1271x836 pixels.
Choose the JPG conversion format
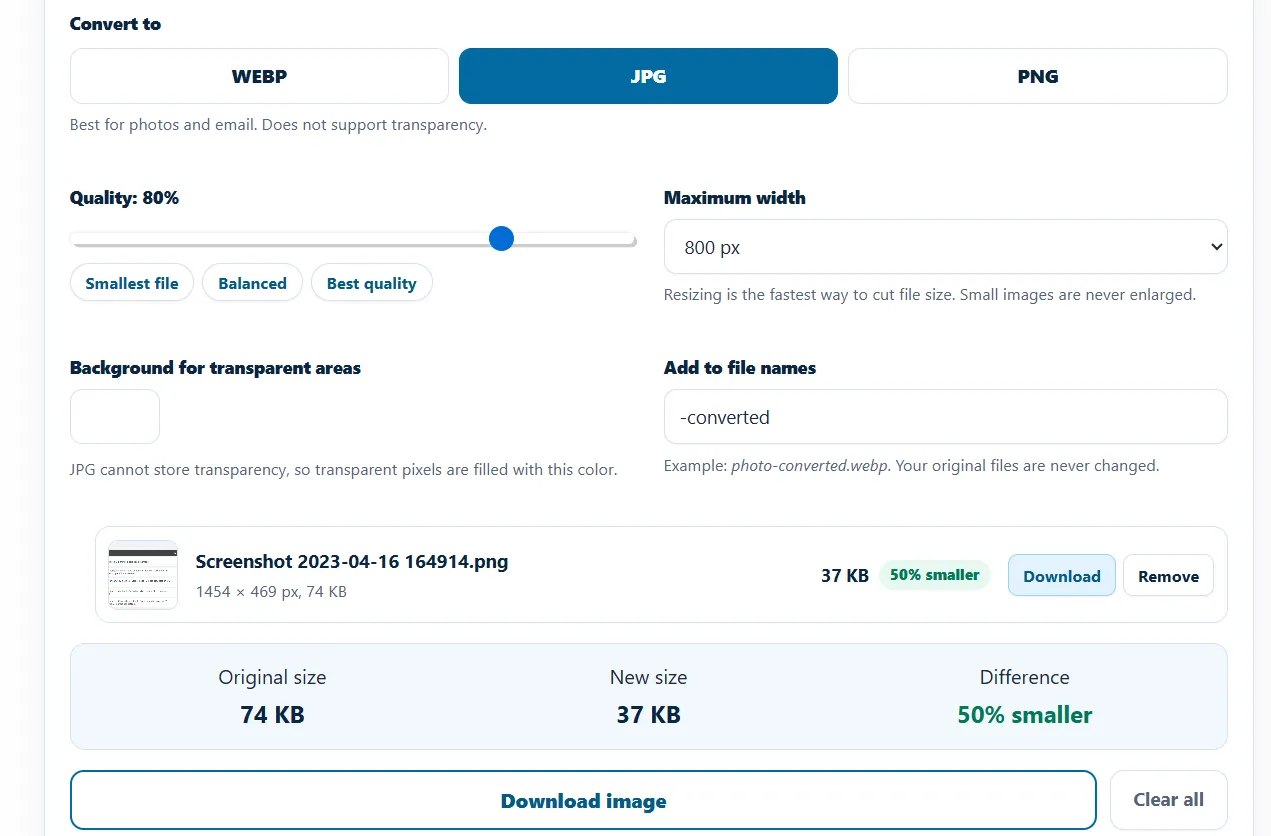[648, 76]
